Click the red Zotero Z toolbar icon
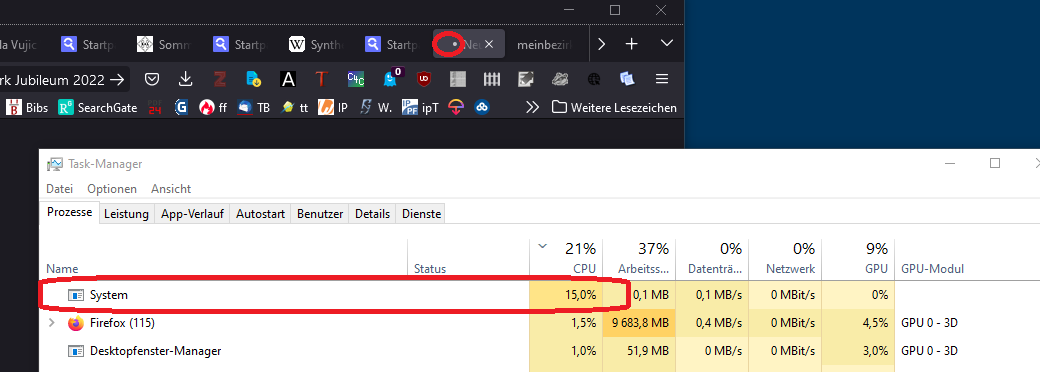 220,80
